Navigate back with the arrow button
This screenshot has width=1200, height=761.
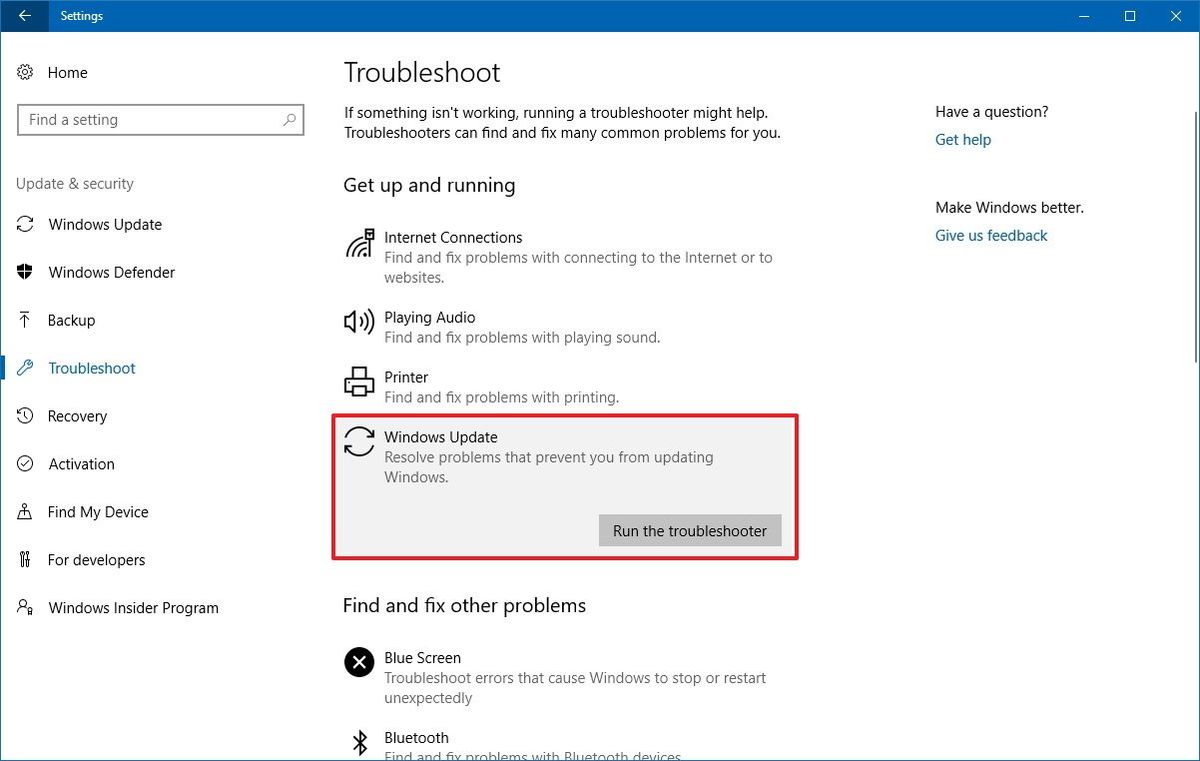(x=24, y=16)
